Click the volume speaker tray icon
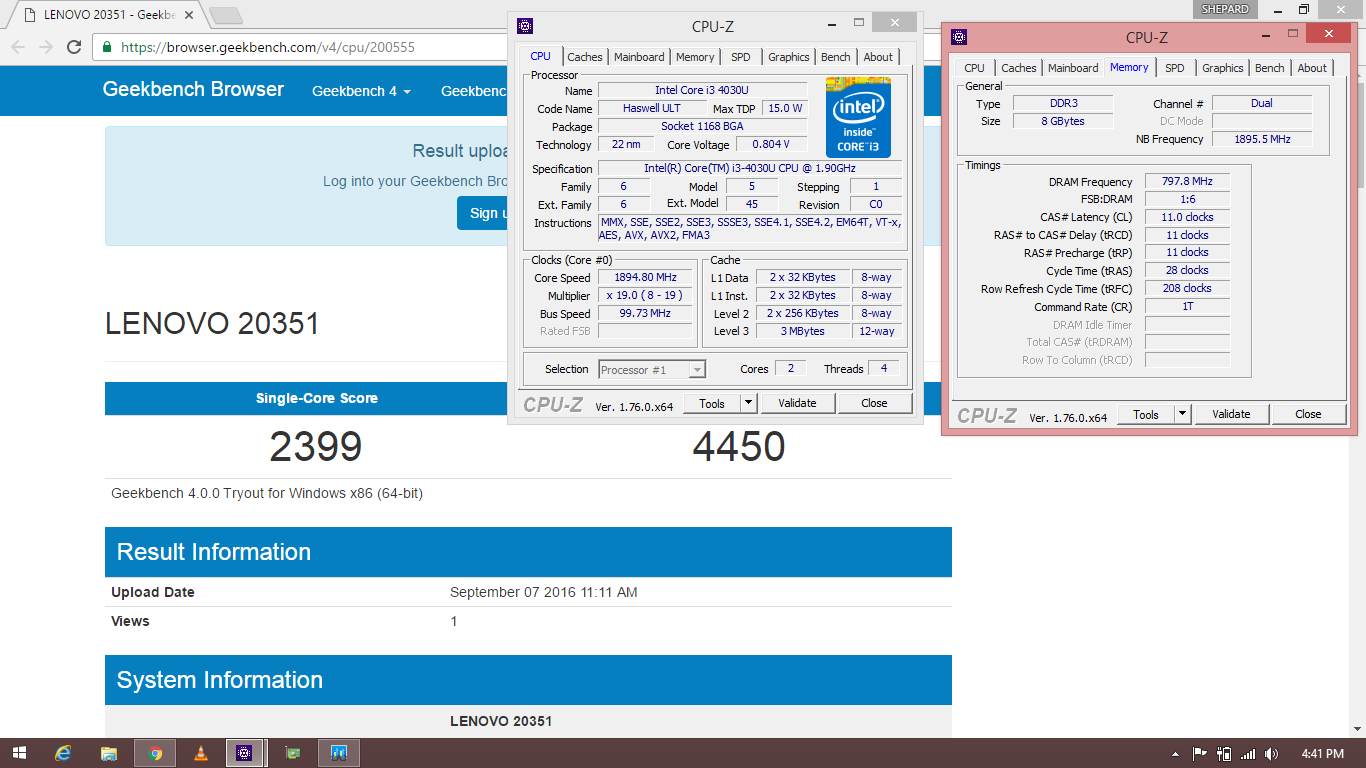Screen dimensions: 1366x768 tap(1272, 753)
